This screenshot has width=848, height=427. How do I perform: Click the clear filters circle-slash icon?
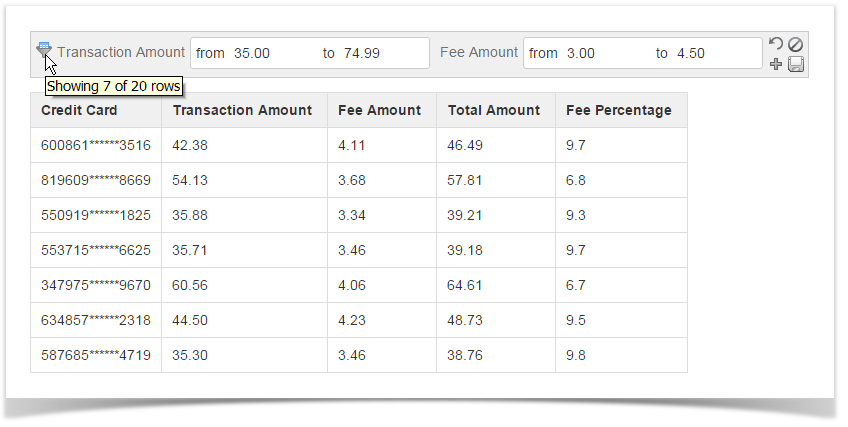click(796, 44)
